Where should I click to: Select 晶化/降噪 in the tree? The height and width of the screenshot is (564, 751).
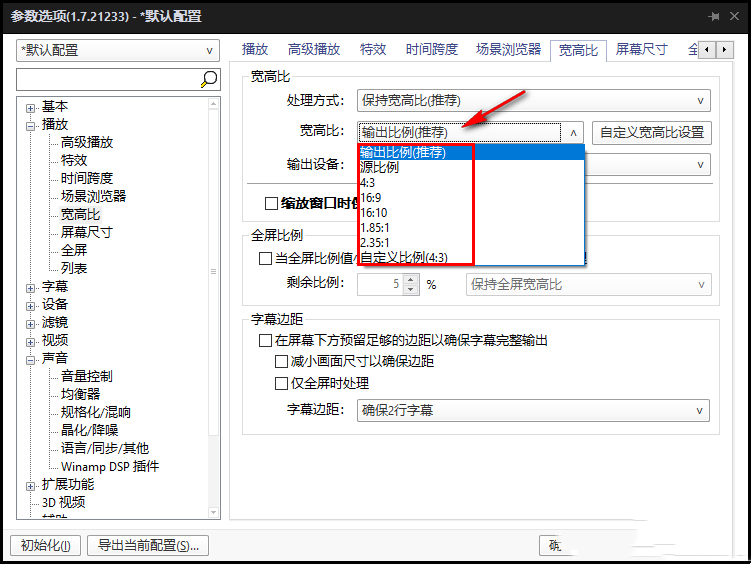(x=90, y=430)
